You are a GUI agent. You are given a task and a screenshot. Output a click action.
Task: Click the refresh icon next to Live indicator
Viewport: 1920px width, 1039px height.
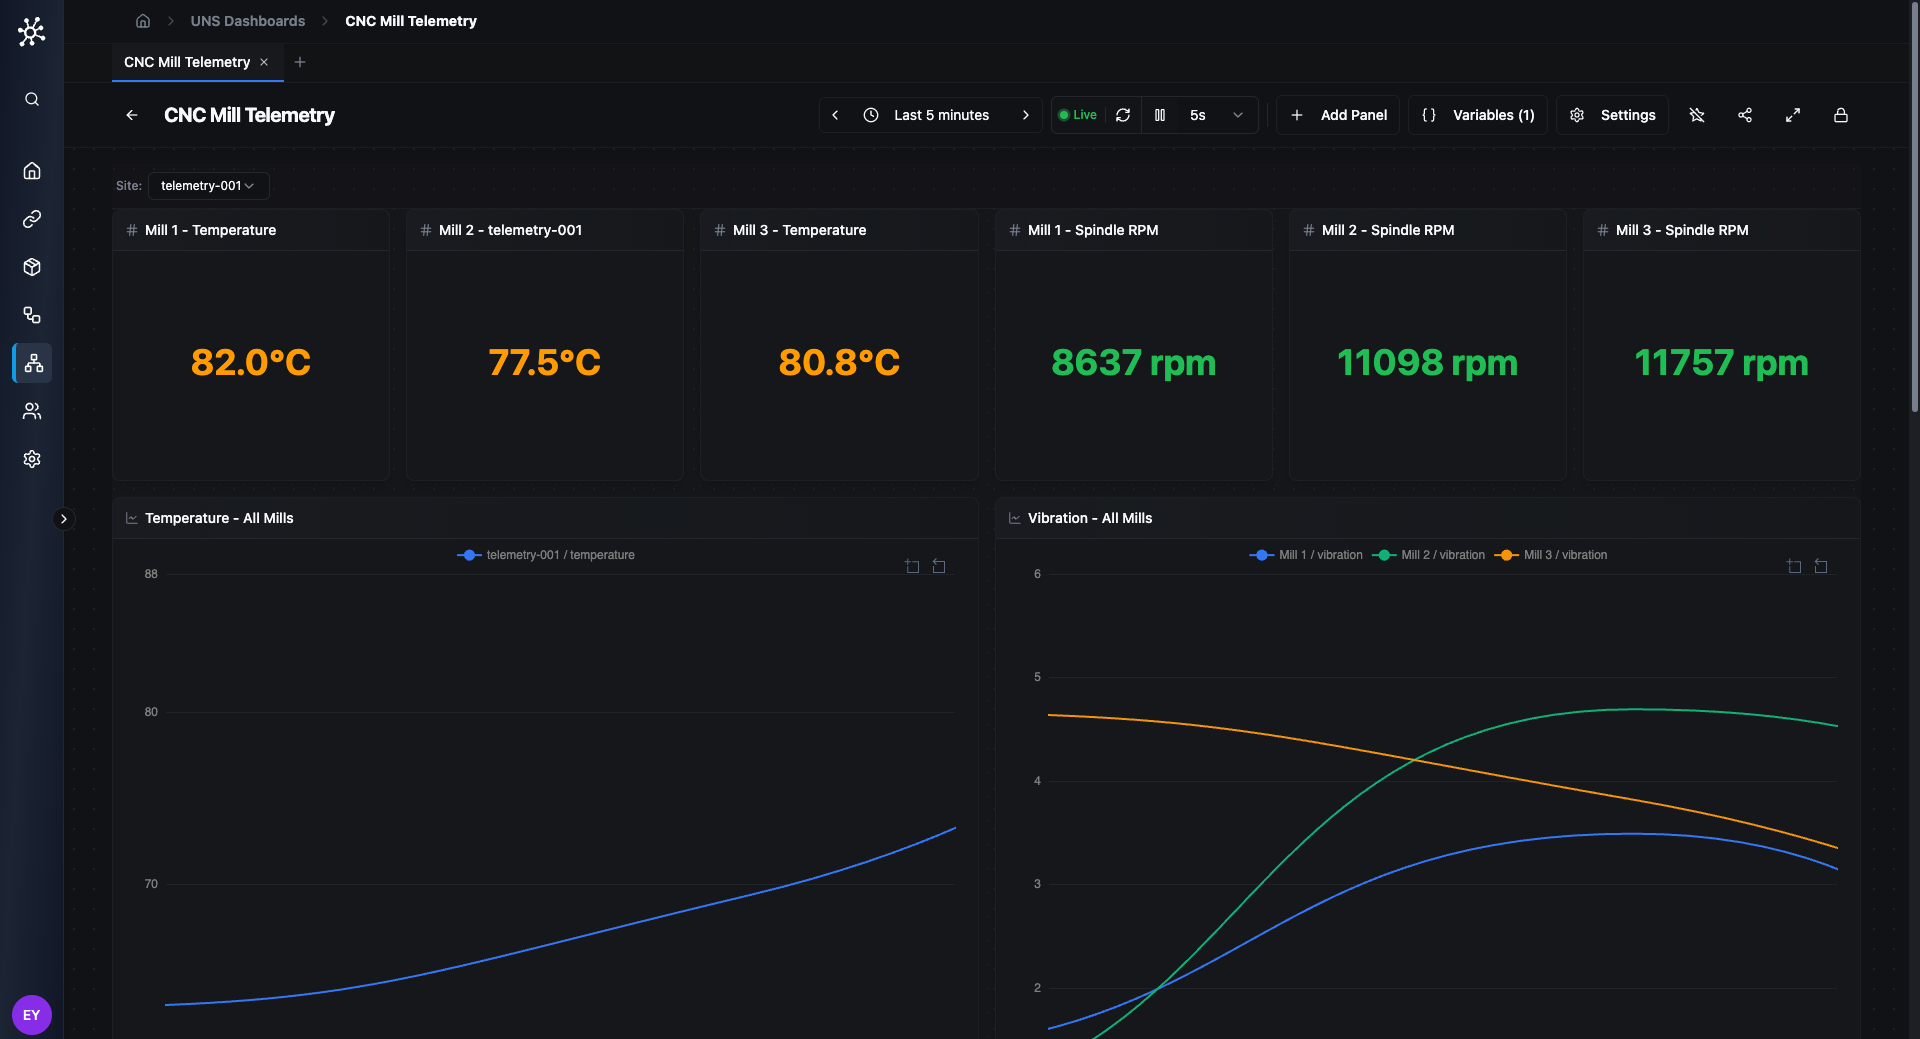1123,115
